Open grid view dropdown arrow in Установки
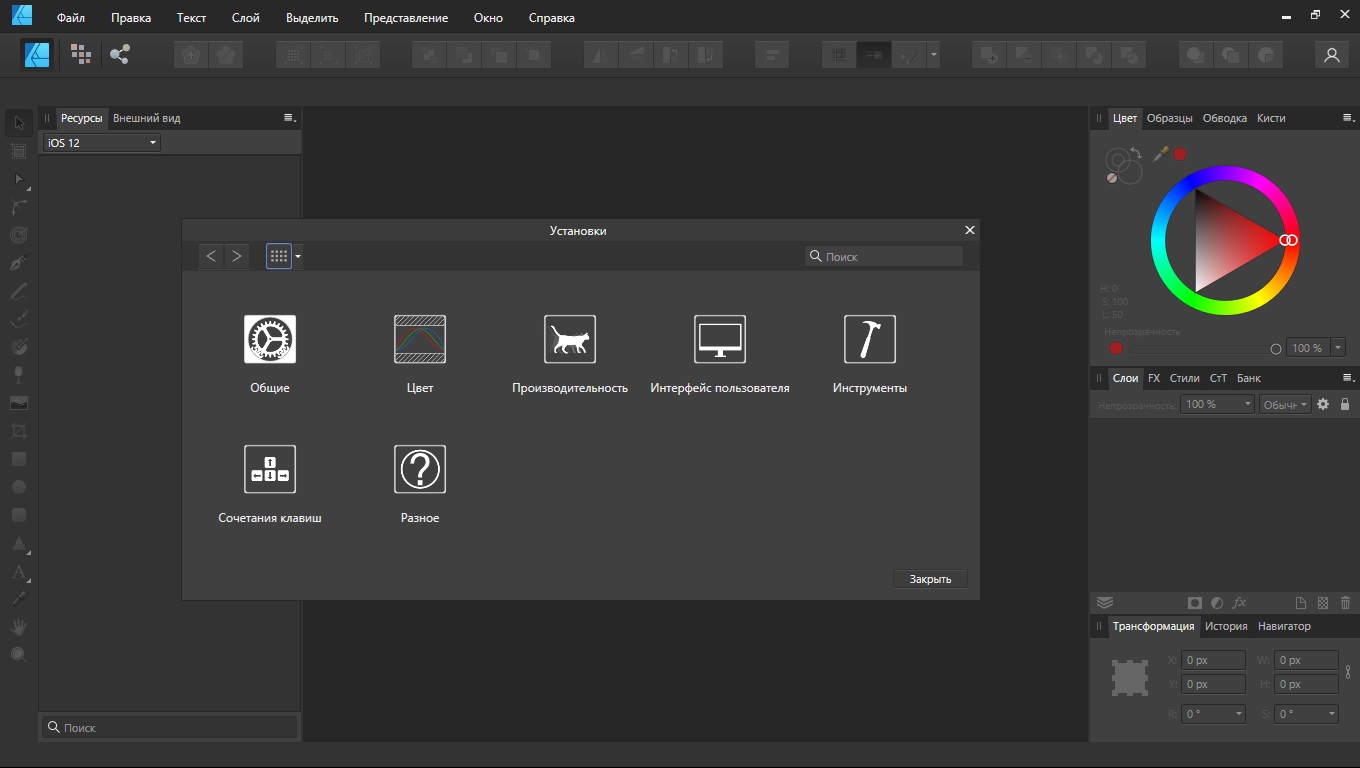1360x768 pixels. click(298, 257)
